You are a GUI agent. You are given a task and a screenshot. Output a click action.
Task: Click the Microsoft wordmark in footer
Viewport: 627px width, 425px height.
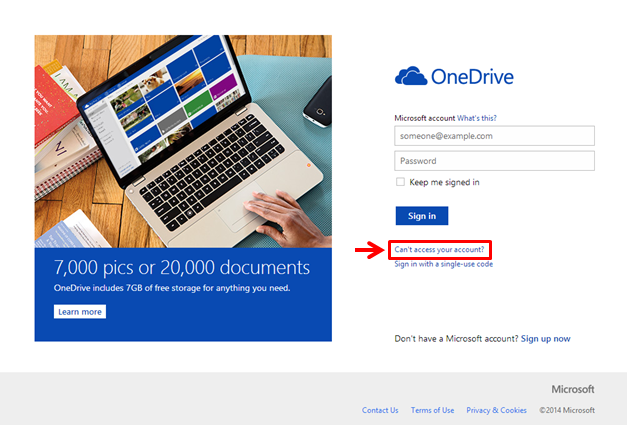[573, 389]
